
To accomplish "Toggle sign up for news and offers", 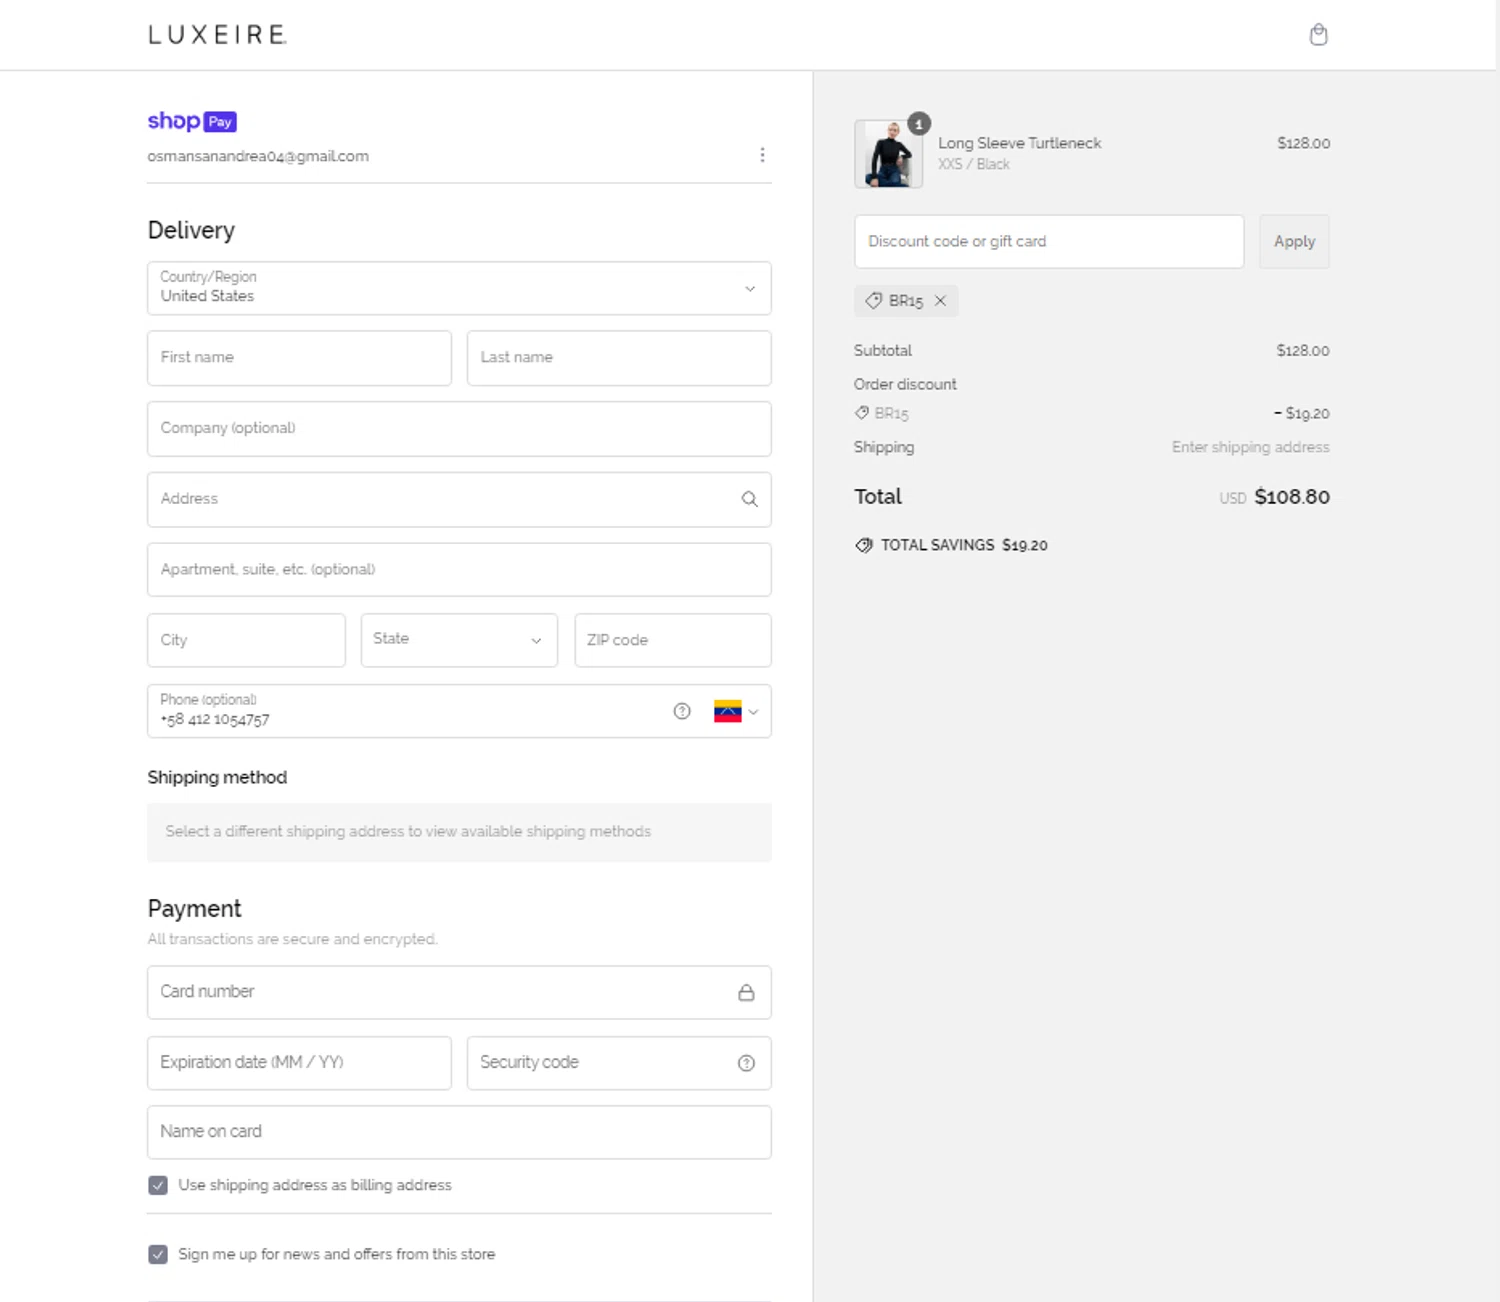I will tap(158, 1254).
